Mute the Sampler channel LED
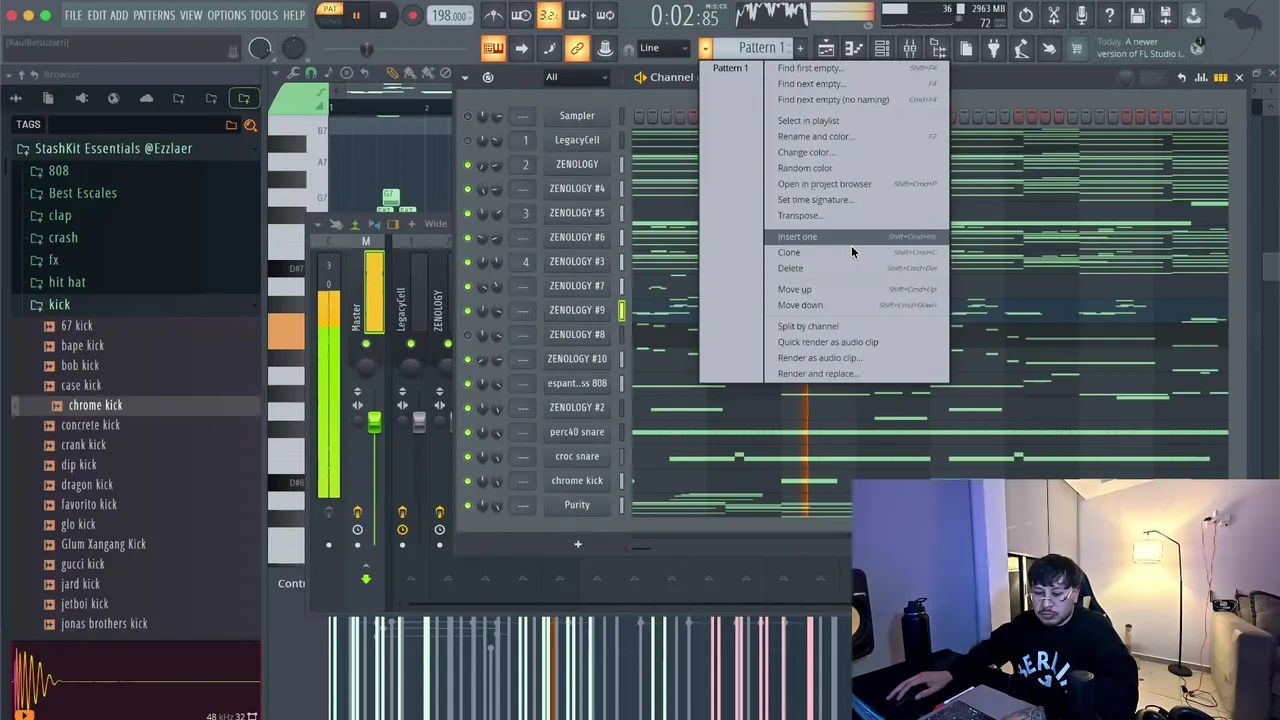The image size is (1280, 720). tap(467, 116)
